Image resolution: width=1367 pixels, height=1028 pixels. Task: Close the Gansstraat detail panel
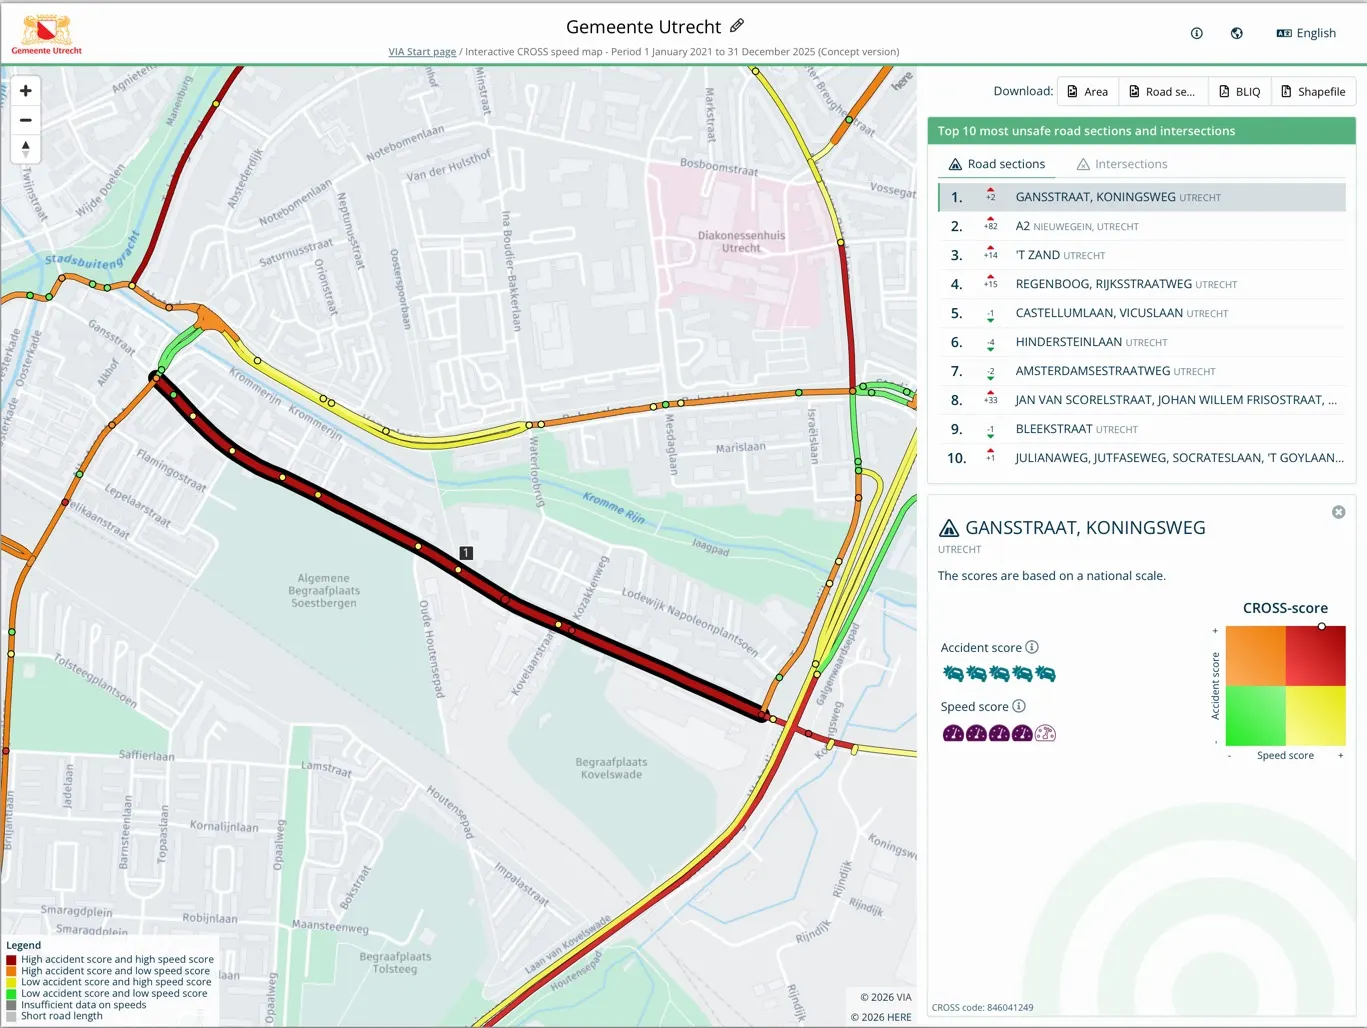tap(1338, 512)
